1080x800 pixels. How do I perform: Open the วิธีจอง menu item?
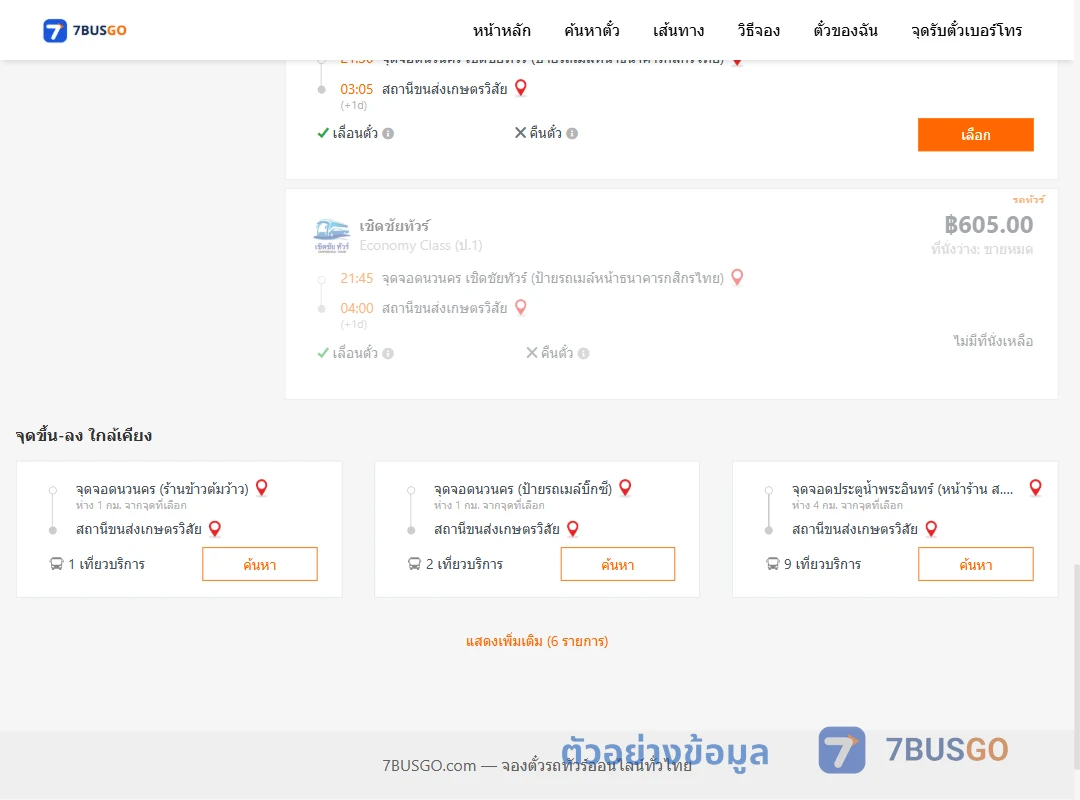(x=758, y=30)
